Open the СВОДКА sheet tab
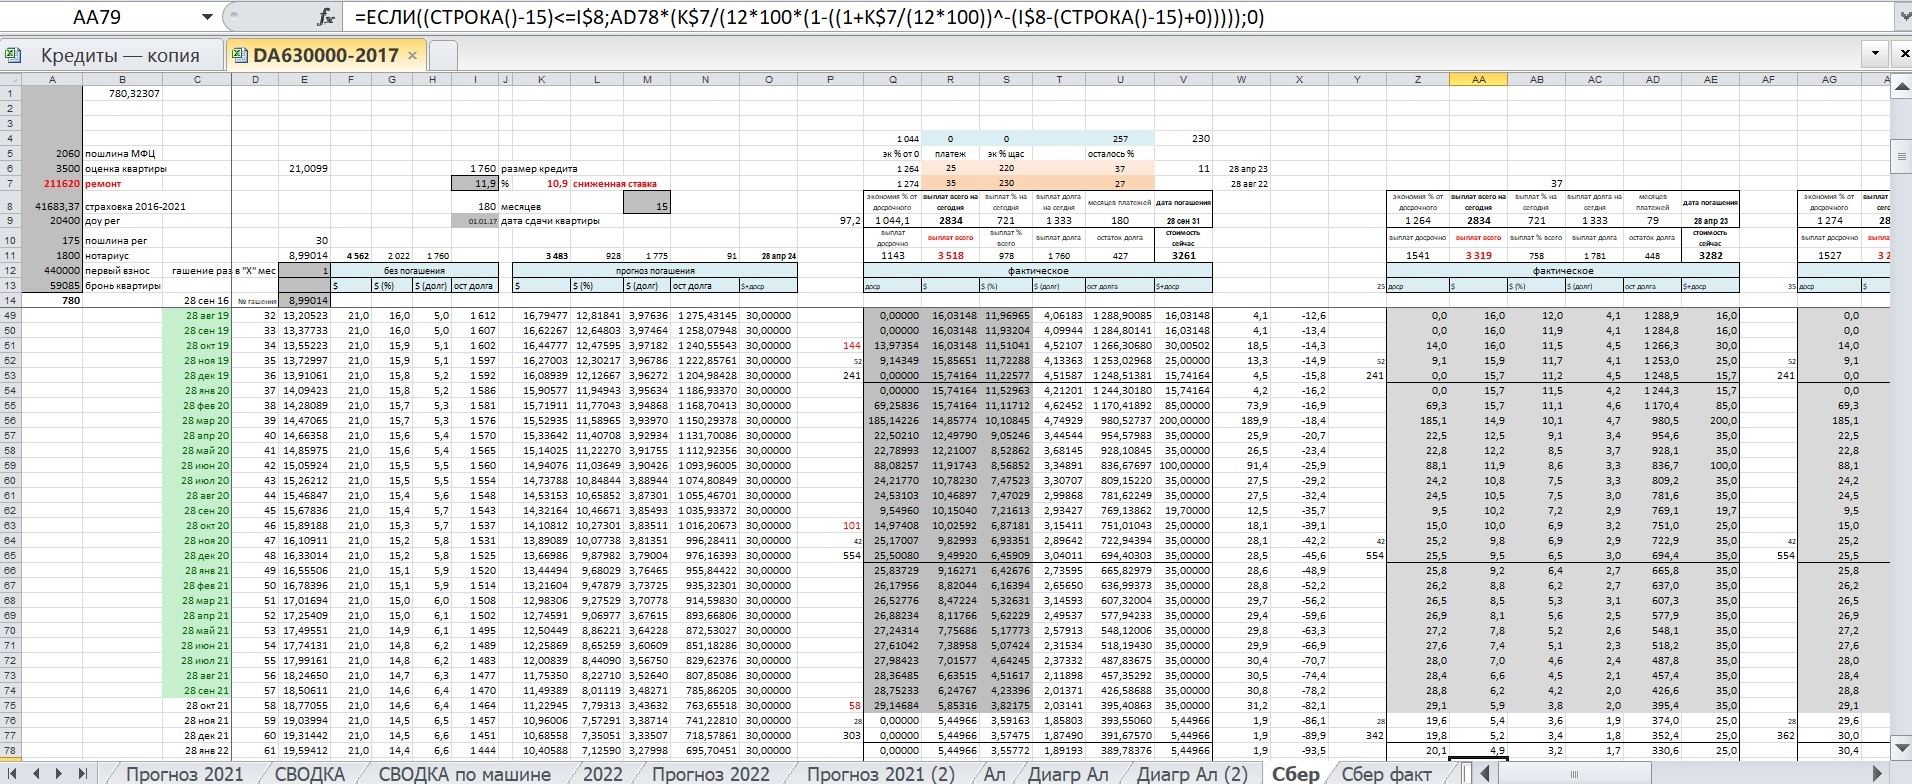 [310, 774]
